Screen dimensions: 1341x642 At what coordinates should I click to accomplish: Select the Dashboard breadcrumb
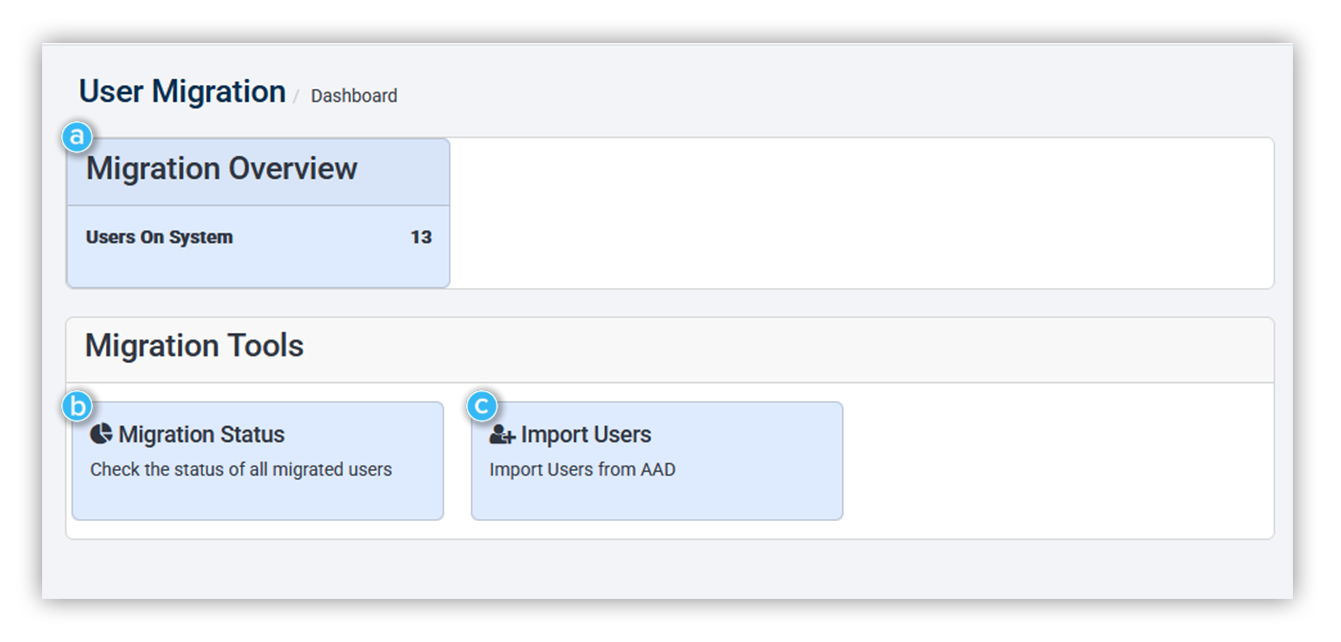pyautogui.click(x=354, y=96)
